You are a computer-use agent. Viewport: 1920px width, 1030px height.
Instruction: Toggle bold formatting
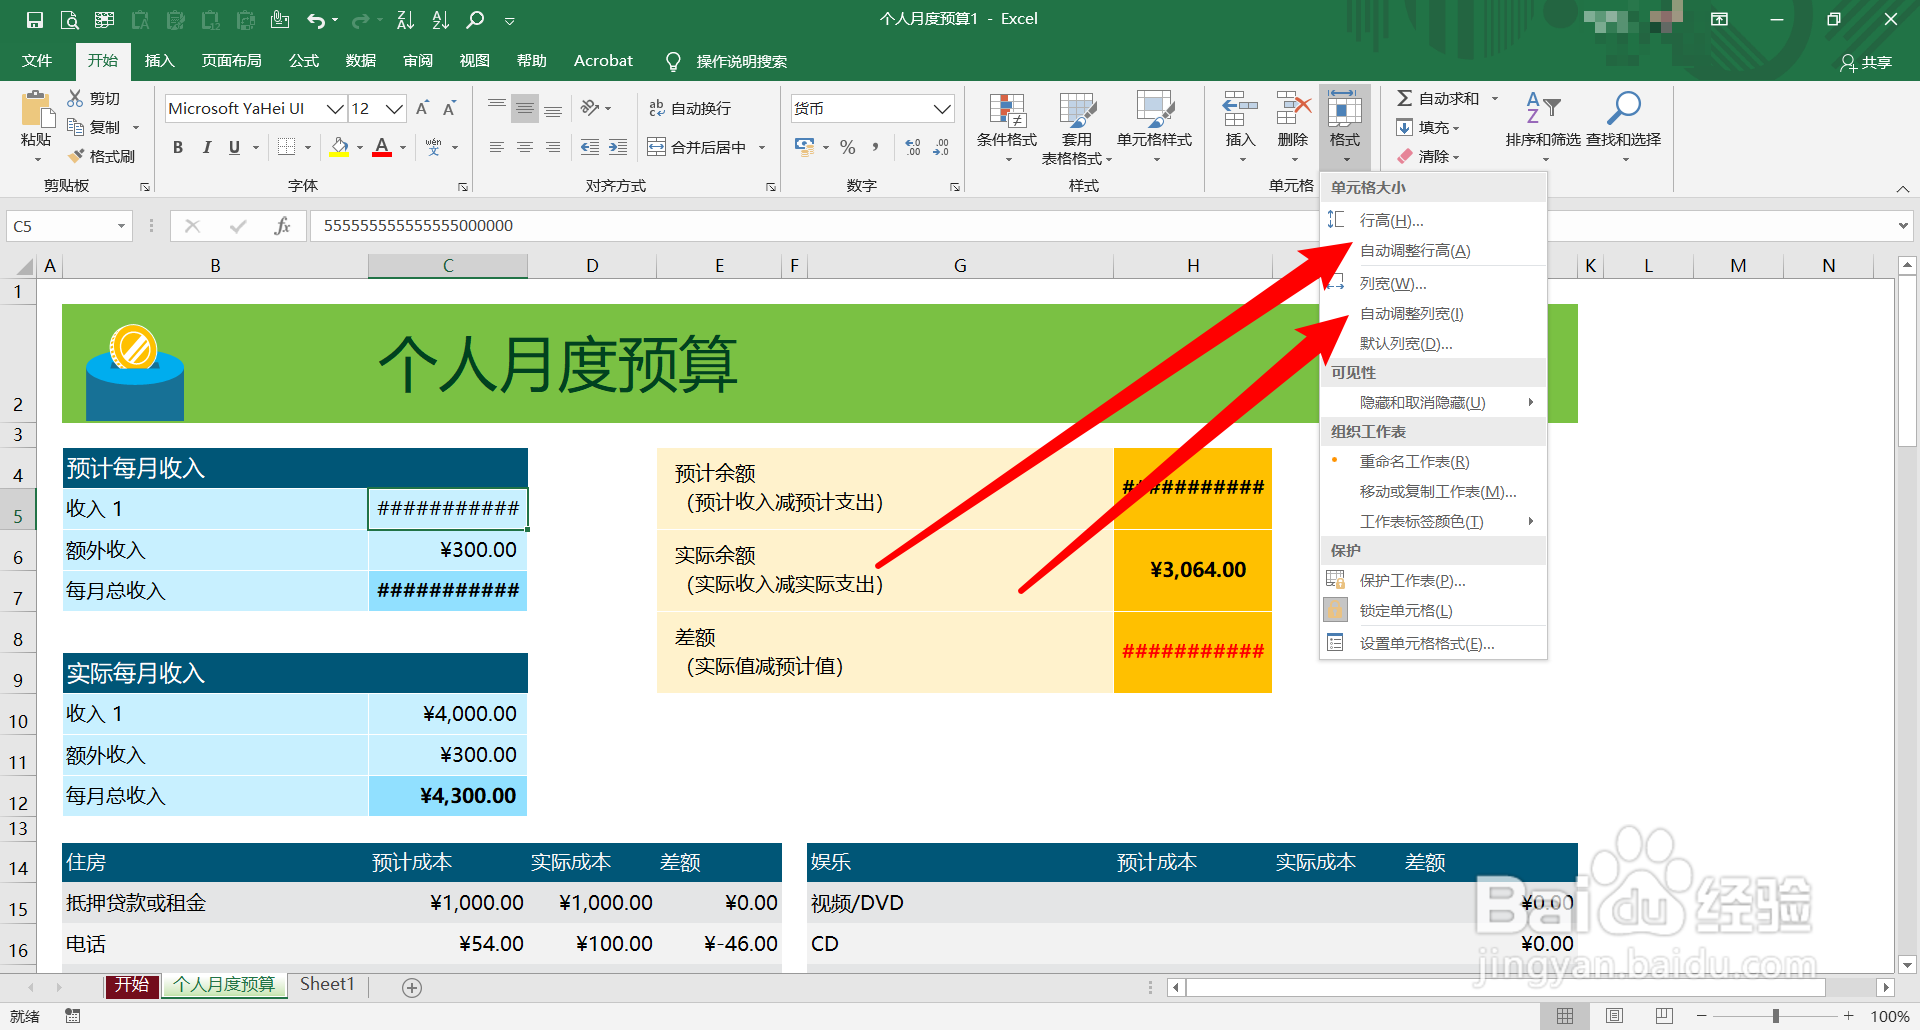click(178, 147)
